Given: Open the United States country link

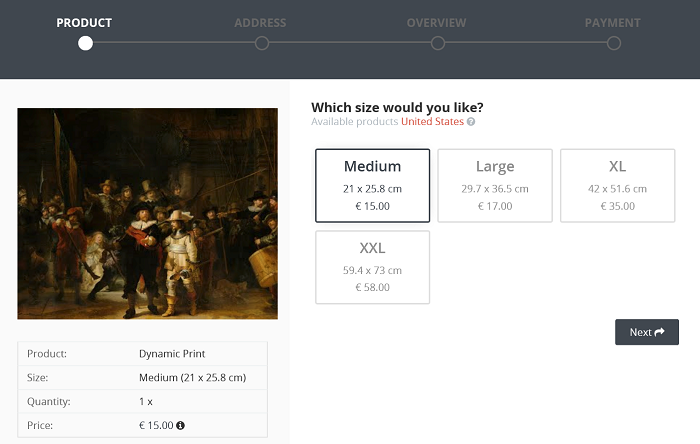Looking at the screenshot, I should [x=432, y=121].
